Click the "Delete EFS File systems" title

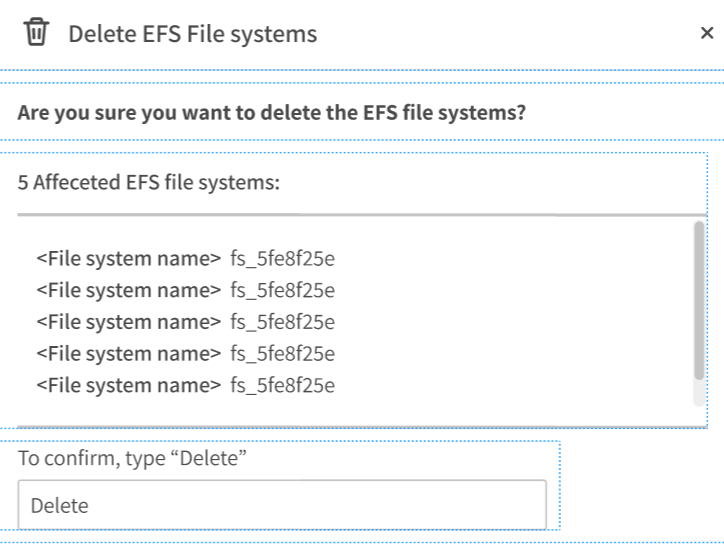pyautogui.click(x=192, y=34)
